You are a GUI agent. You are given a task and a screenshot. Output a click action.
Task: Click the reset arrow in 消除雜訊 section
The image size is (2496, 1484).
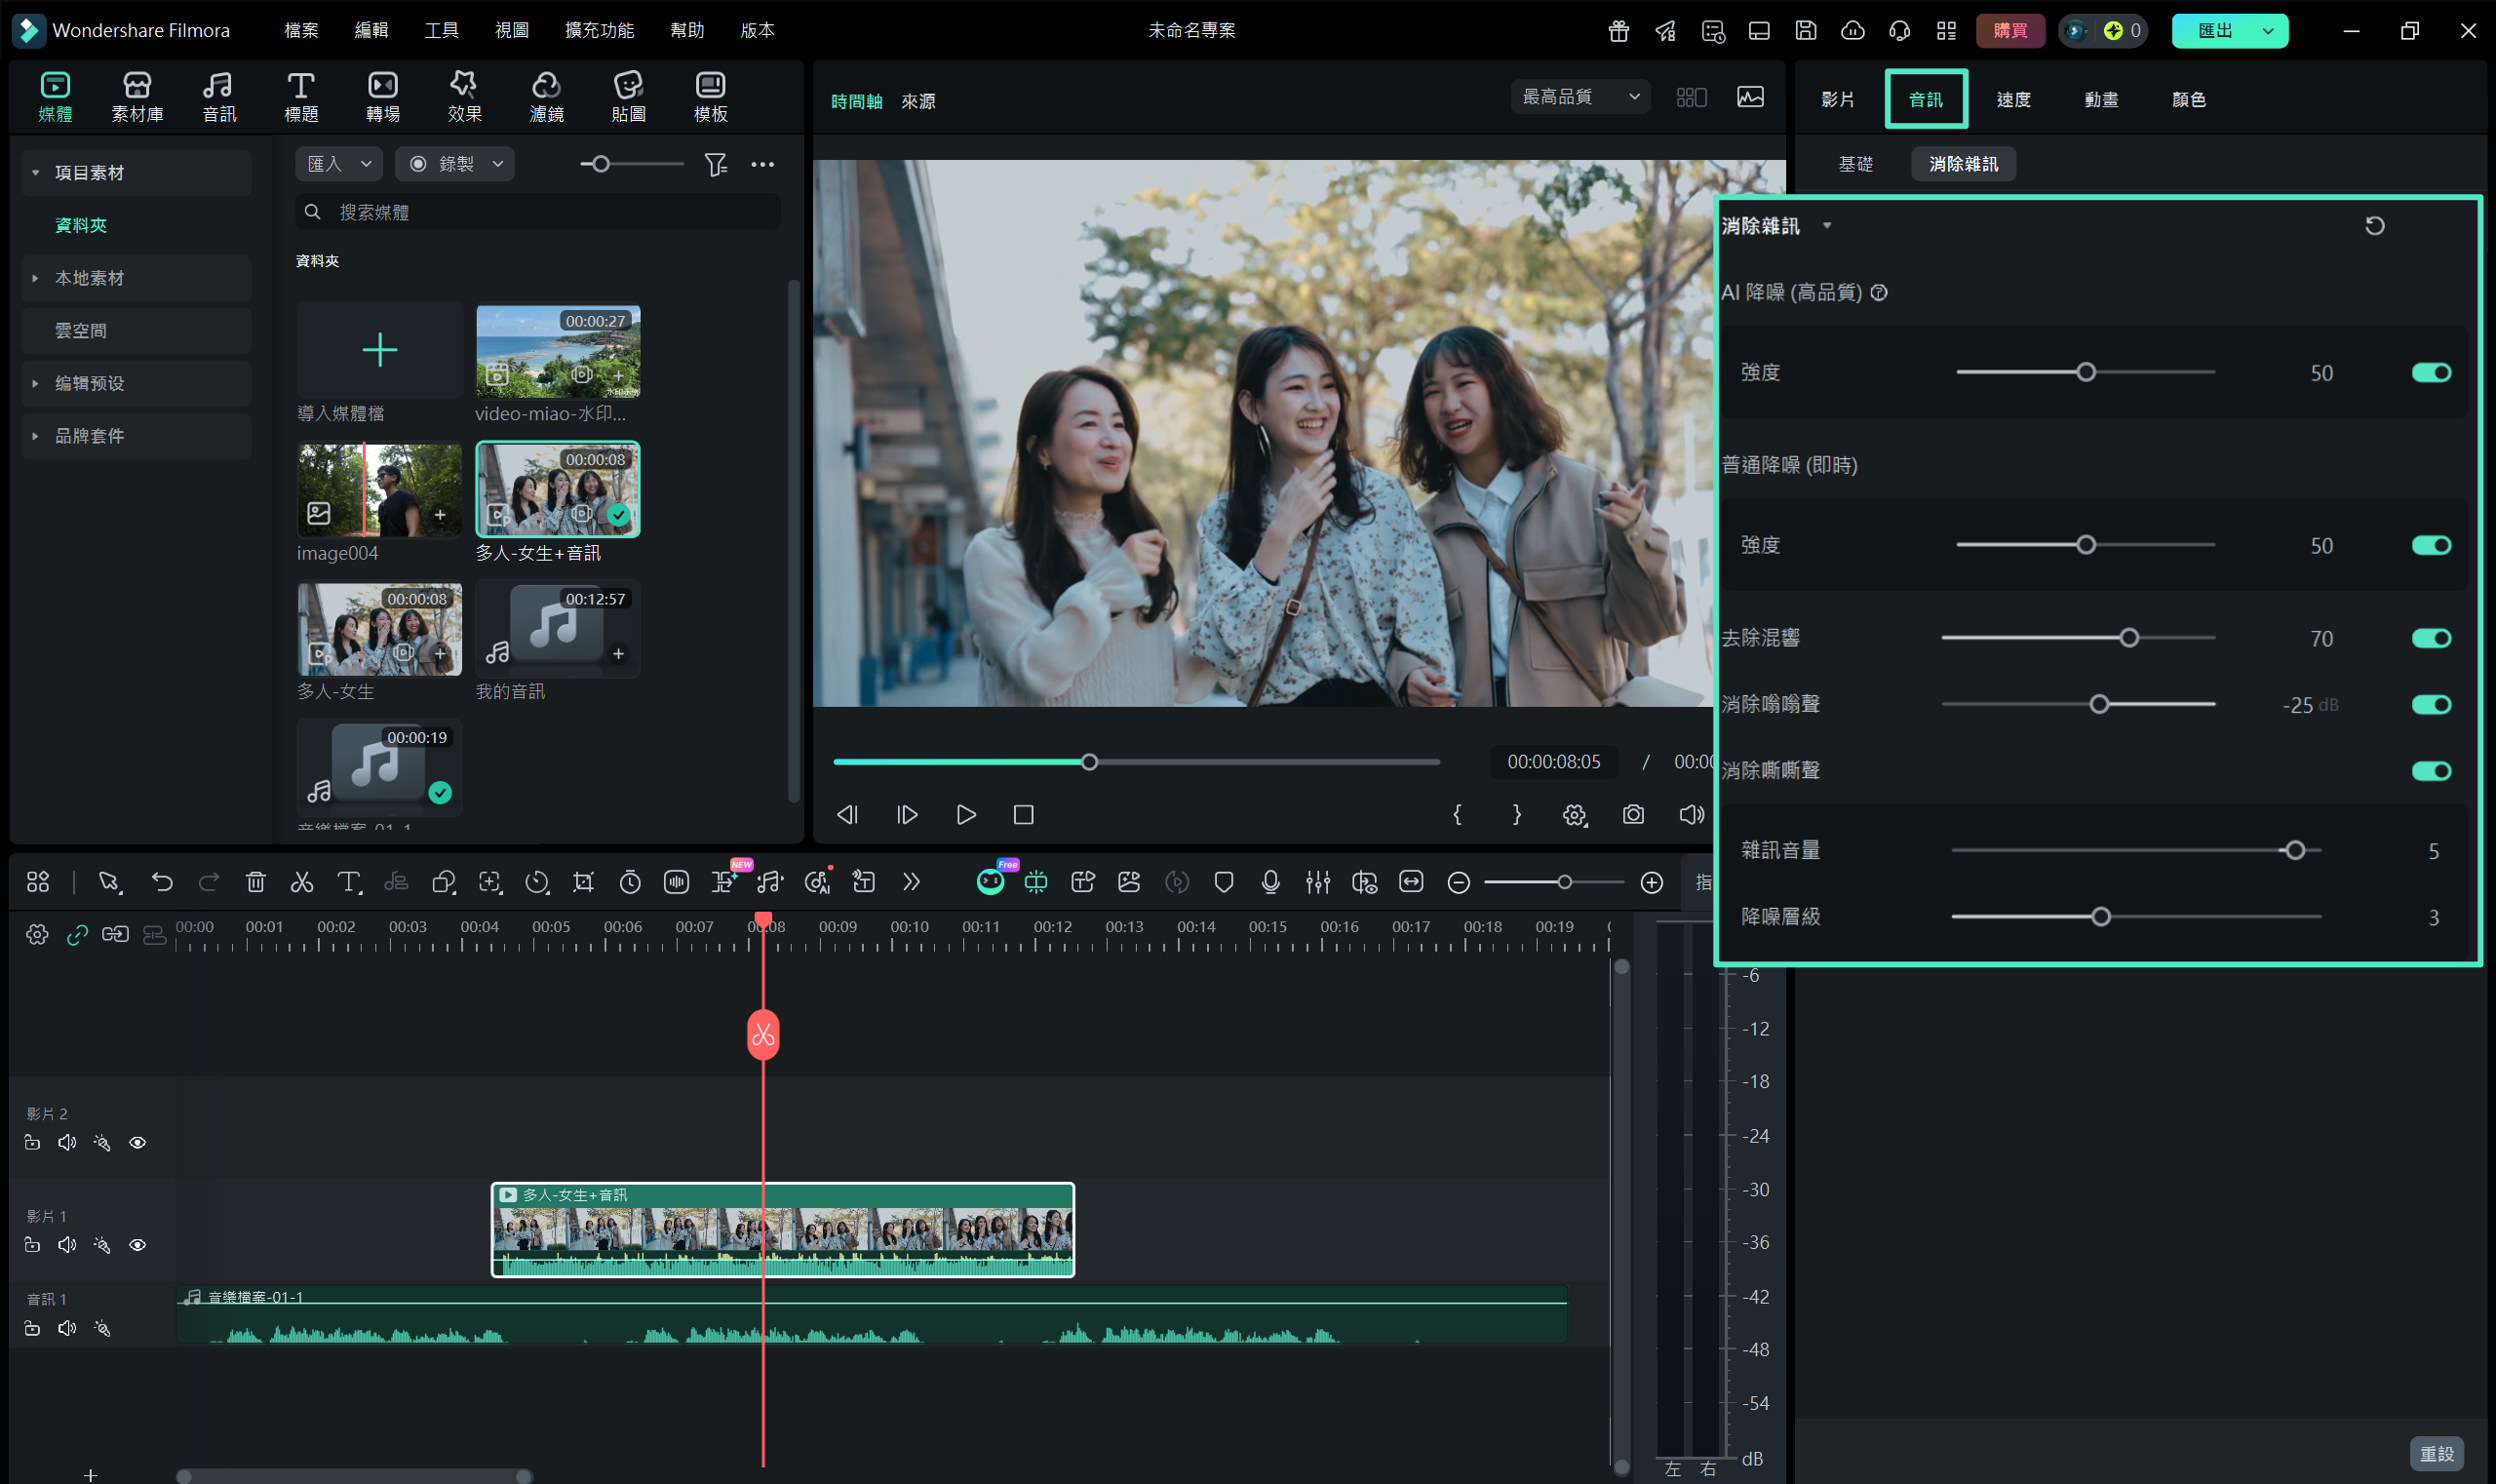[2374, 226]
